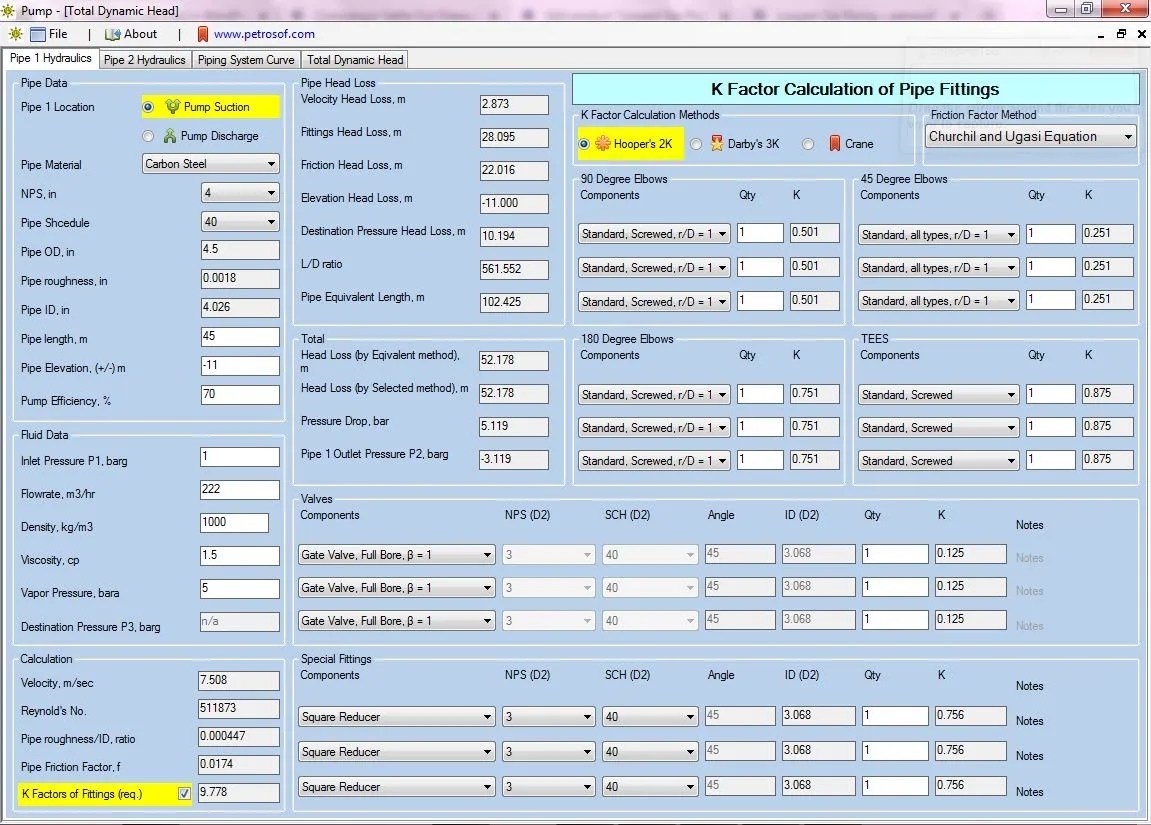
Task: Click Qty field of first 90 Degree Elbow
Action: click(760, 233)
